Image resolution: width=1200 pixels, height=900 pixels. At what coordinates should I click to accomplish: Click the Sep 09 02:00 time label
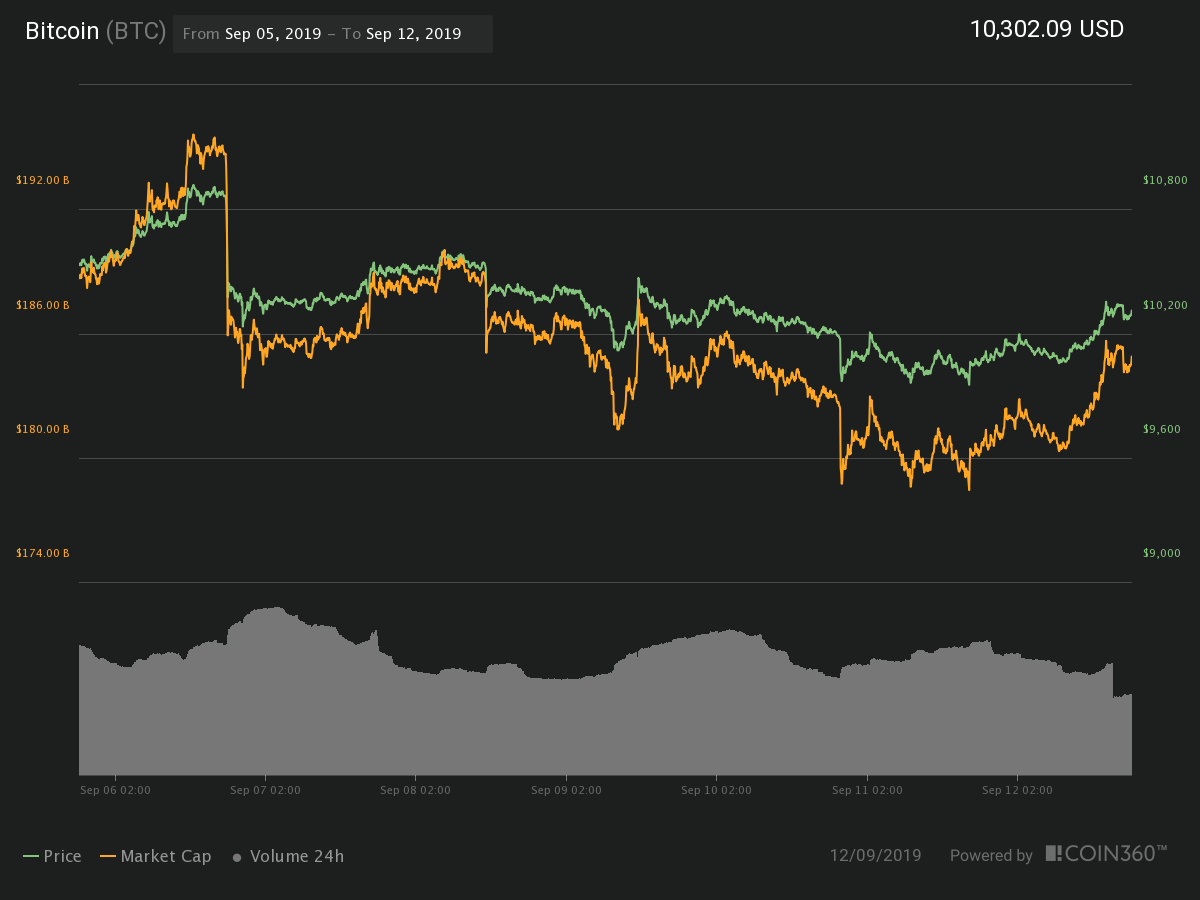click(566, 790)
